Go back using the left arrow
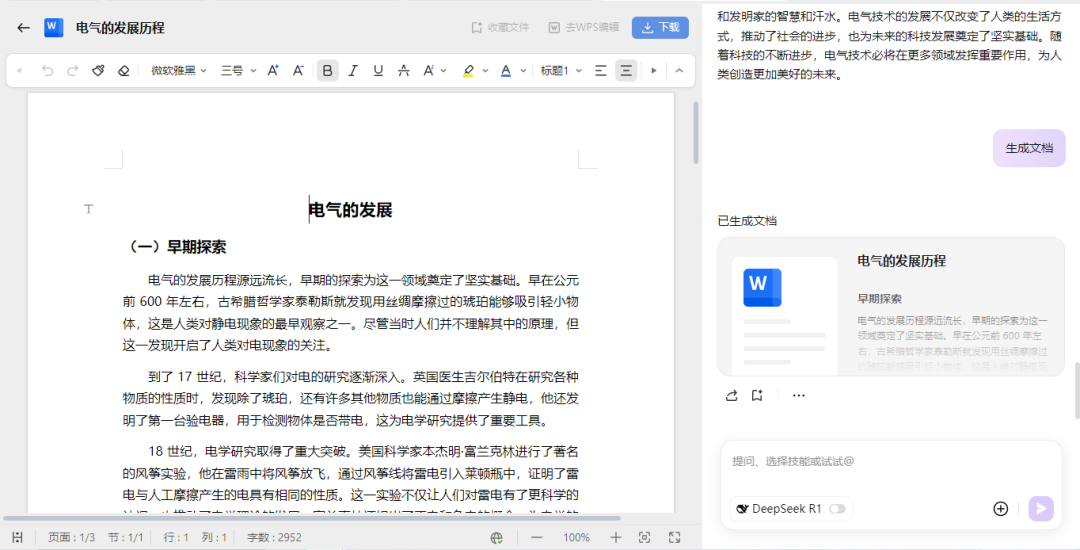 coord(23,28)
